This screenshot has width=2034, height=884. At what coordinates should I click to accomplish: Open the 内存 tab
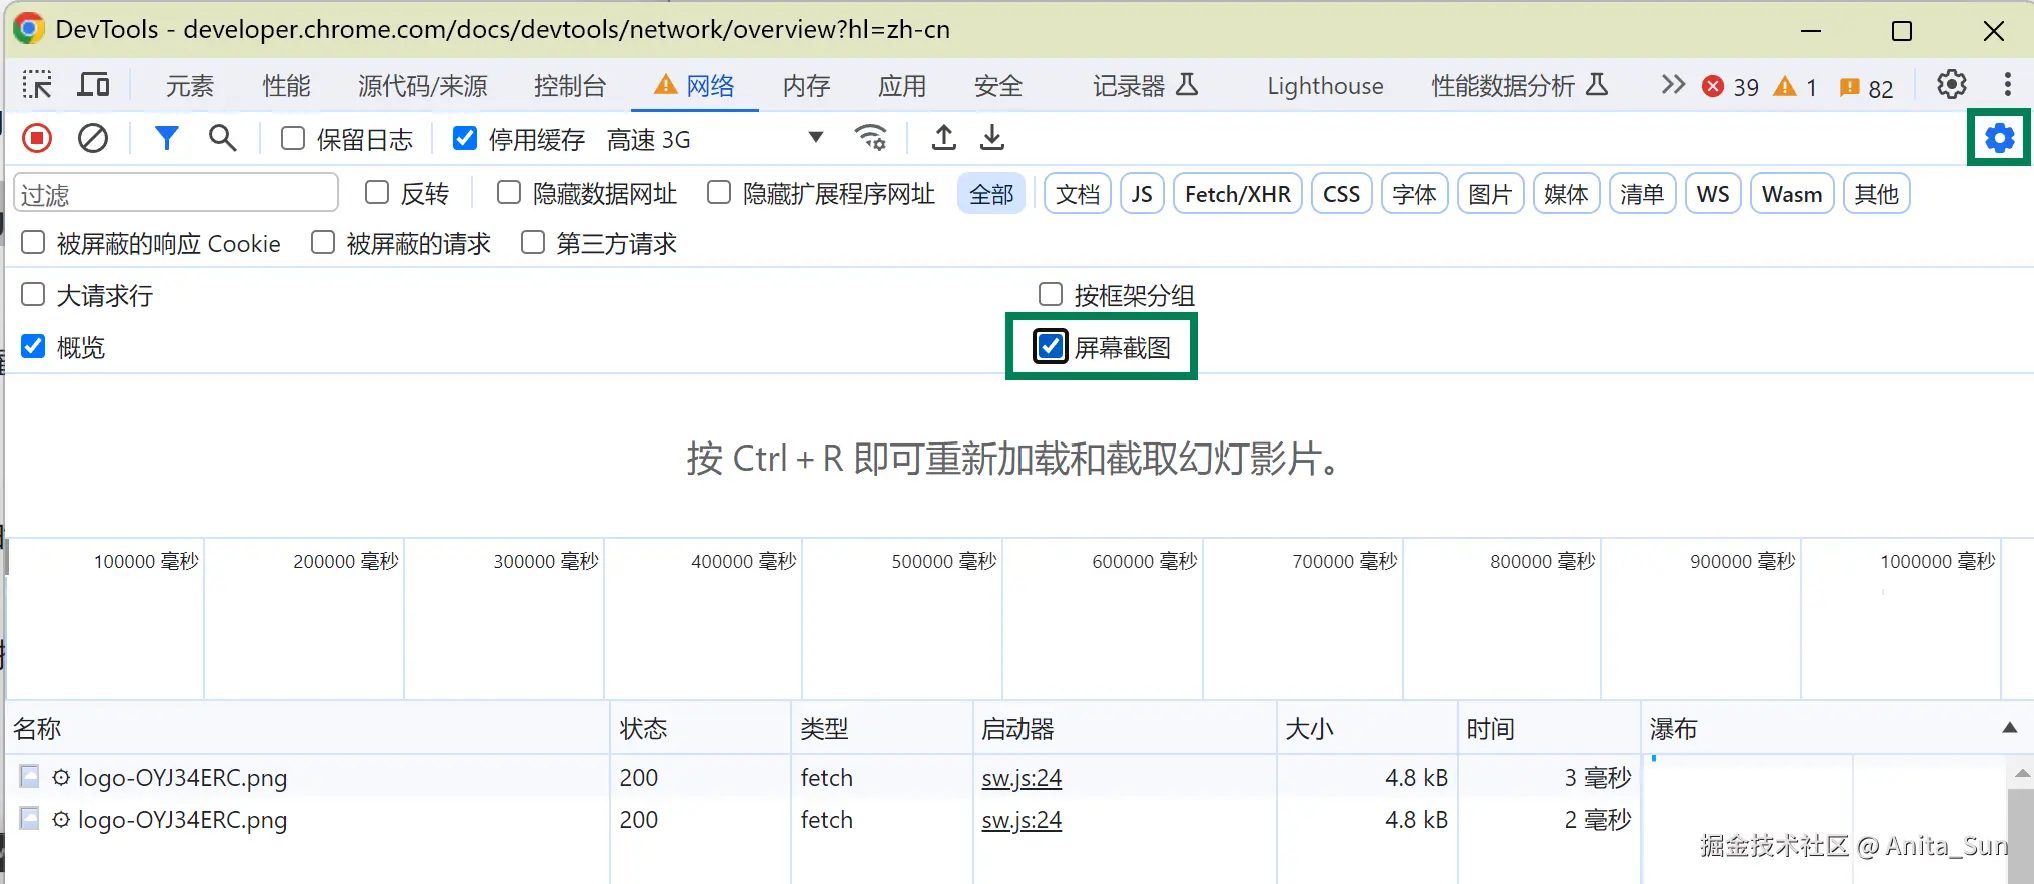point(807,86)
